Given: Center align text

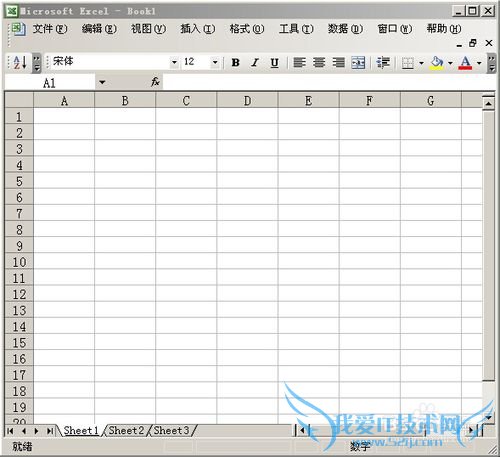Looking at the screenshot, I should (x=319, y=62).
